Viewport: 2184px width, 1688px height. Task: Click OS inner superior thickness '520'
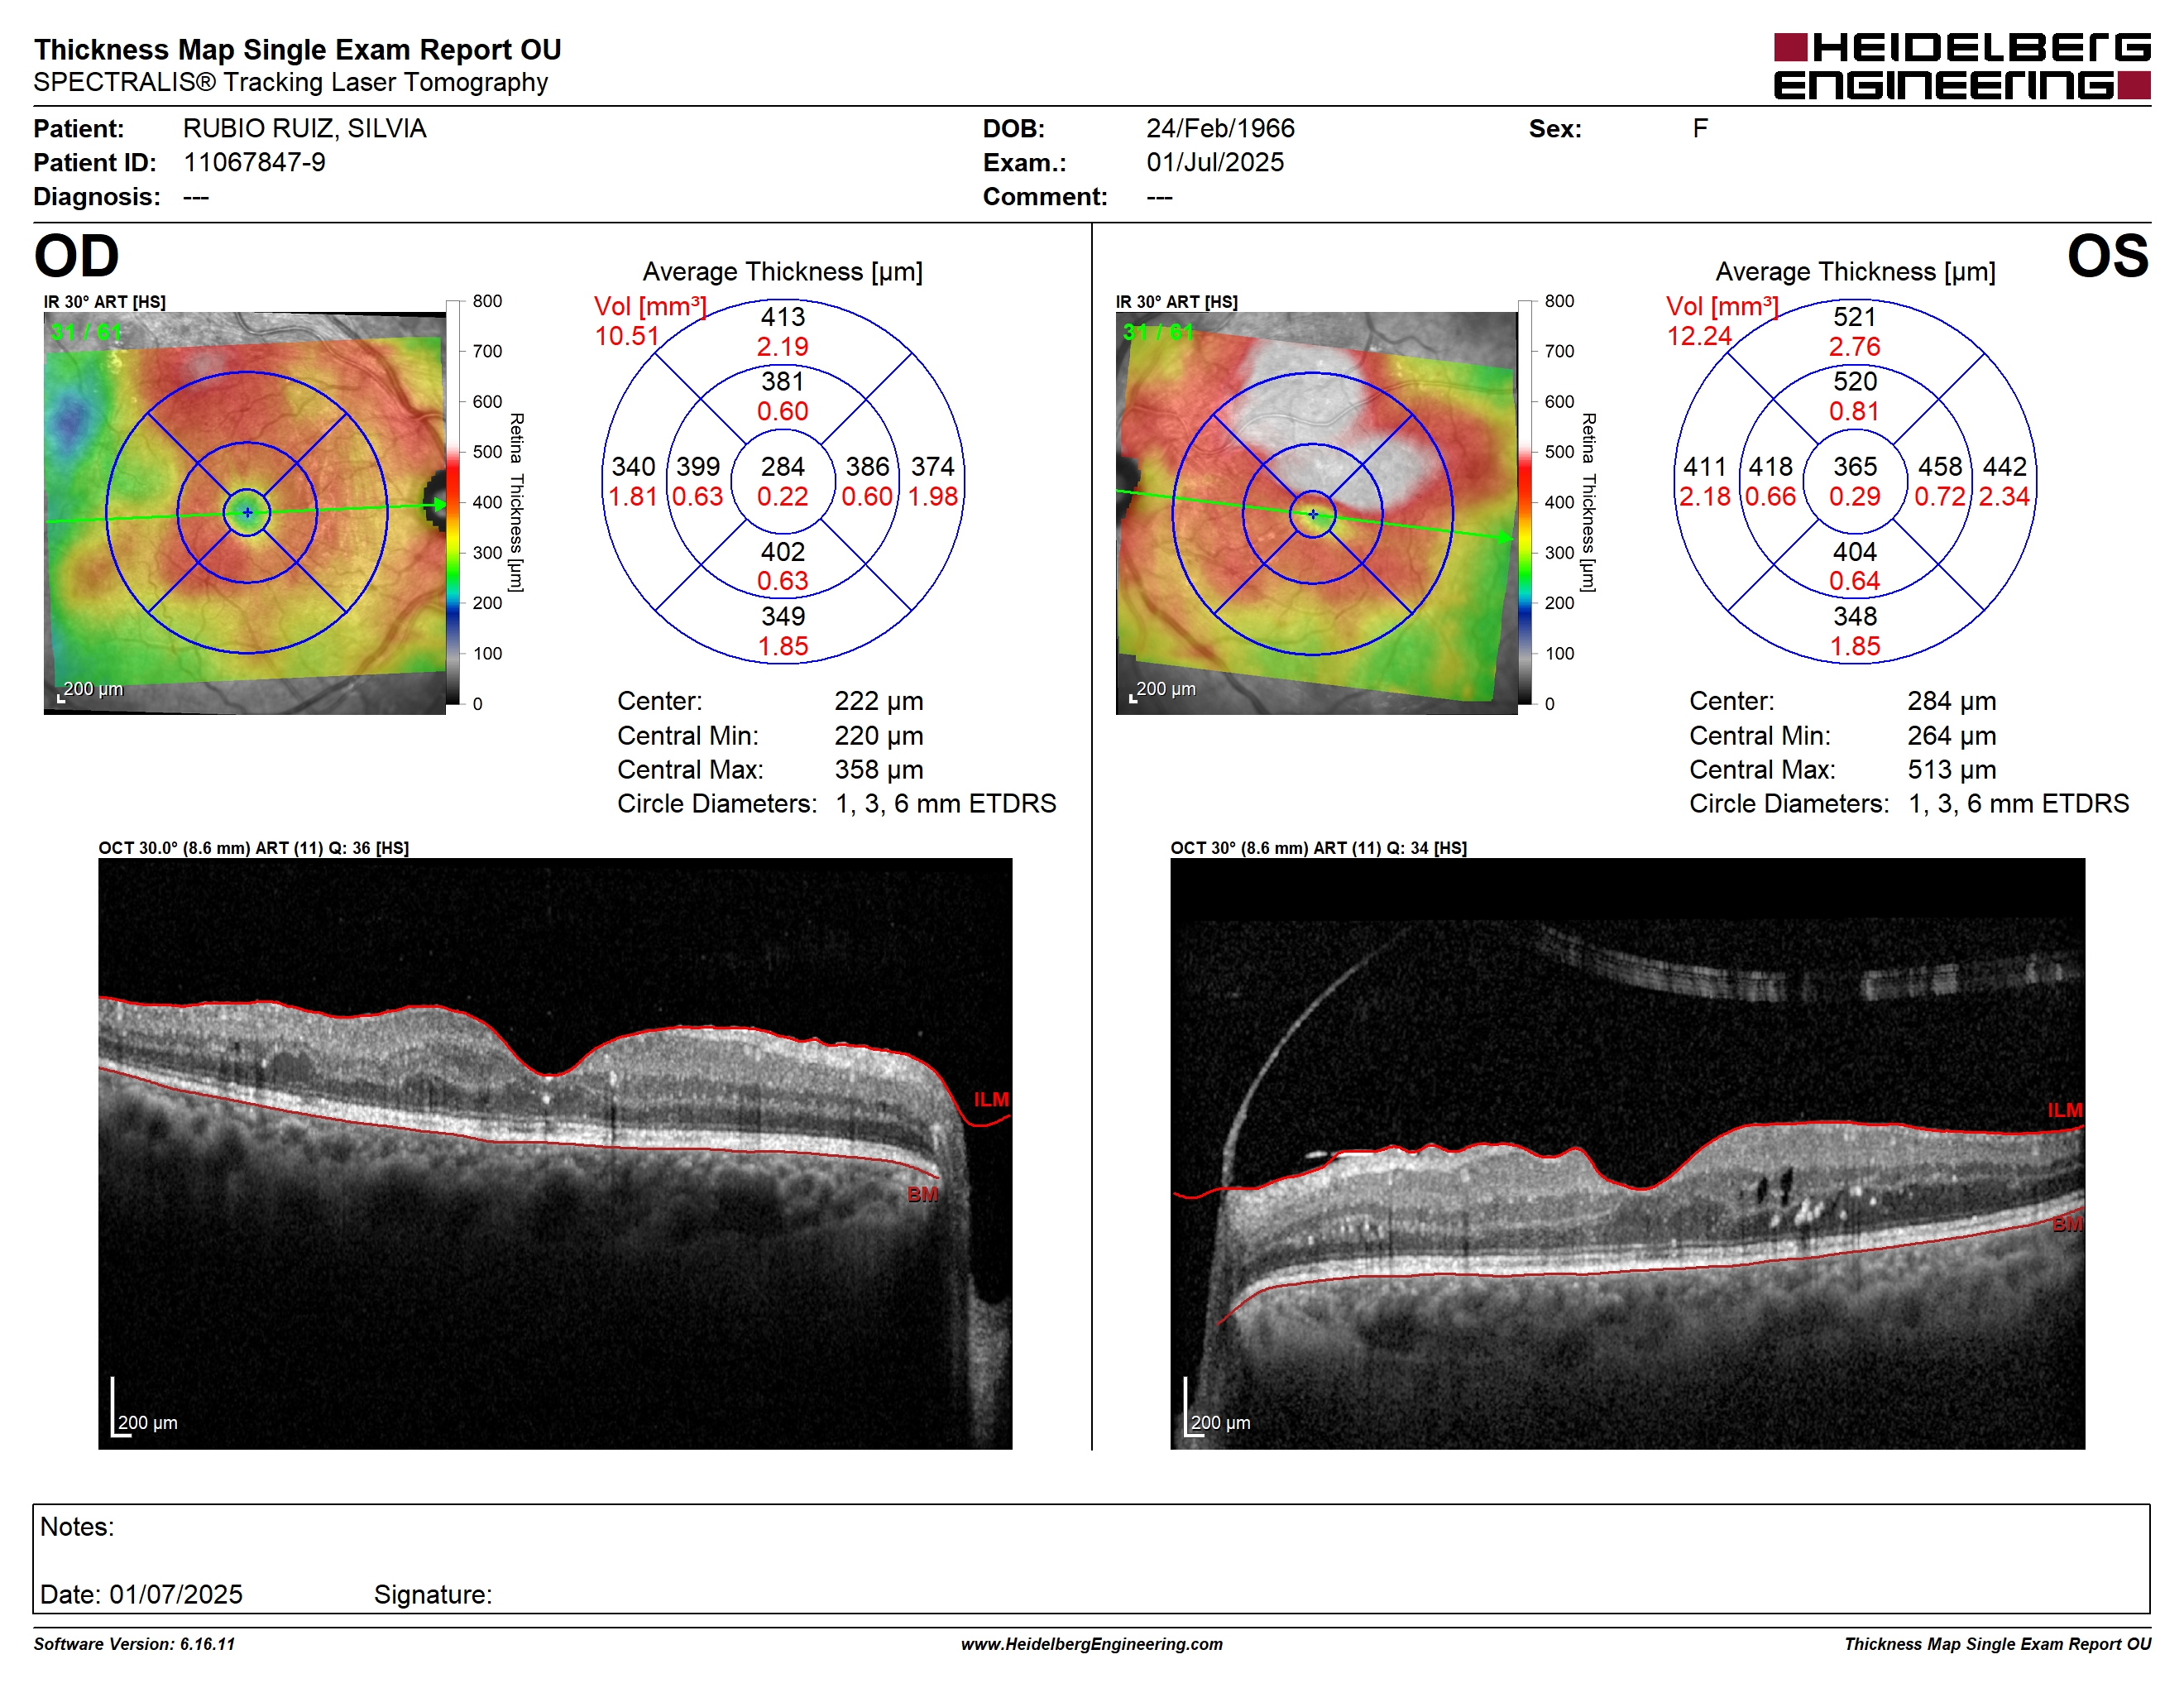[1855, 381]
